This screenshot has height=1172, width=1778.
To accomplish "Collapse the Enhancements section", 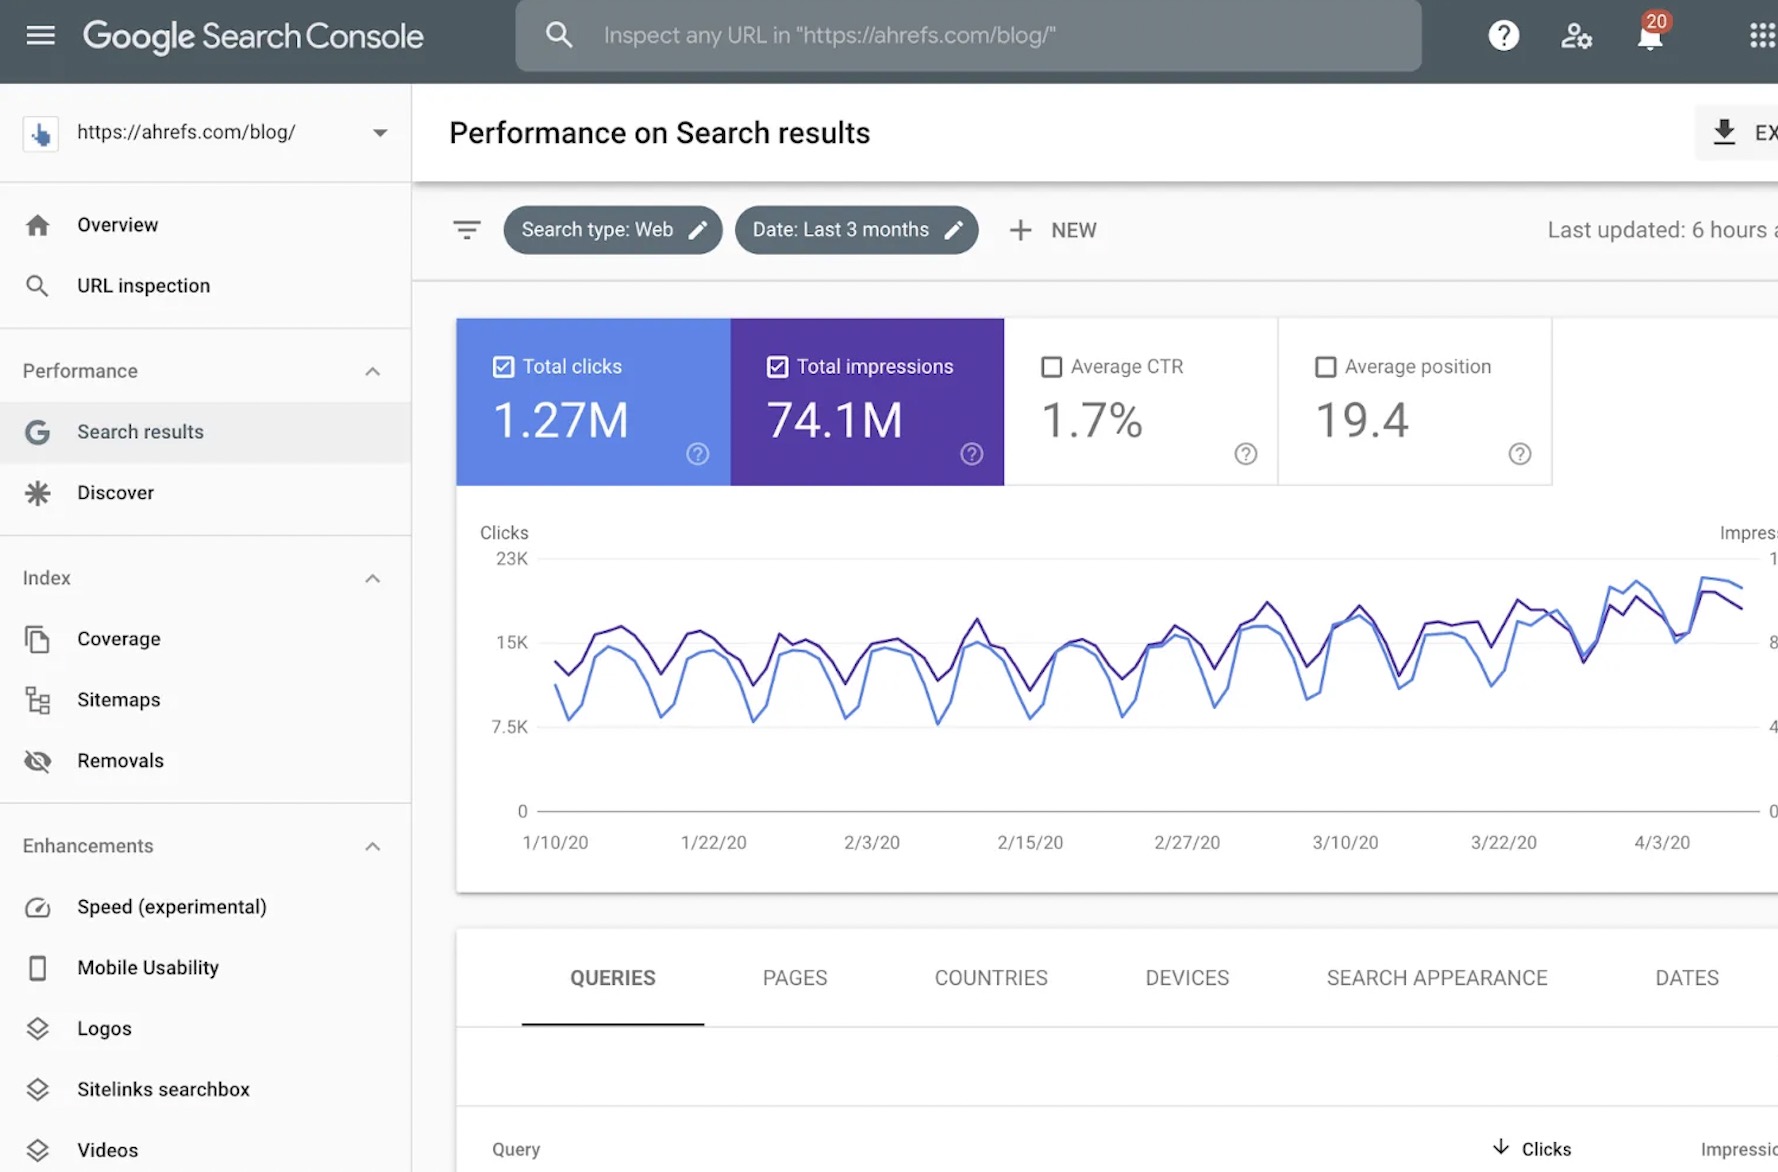I will tap(373, 846).
